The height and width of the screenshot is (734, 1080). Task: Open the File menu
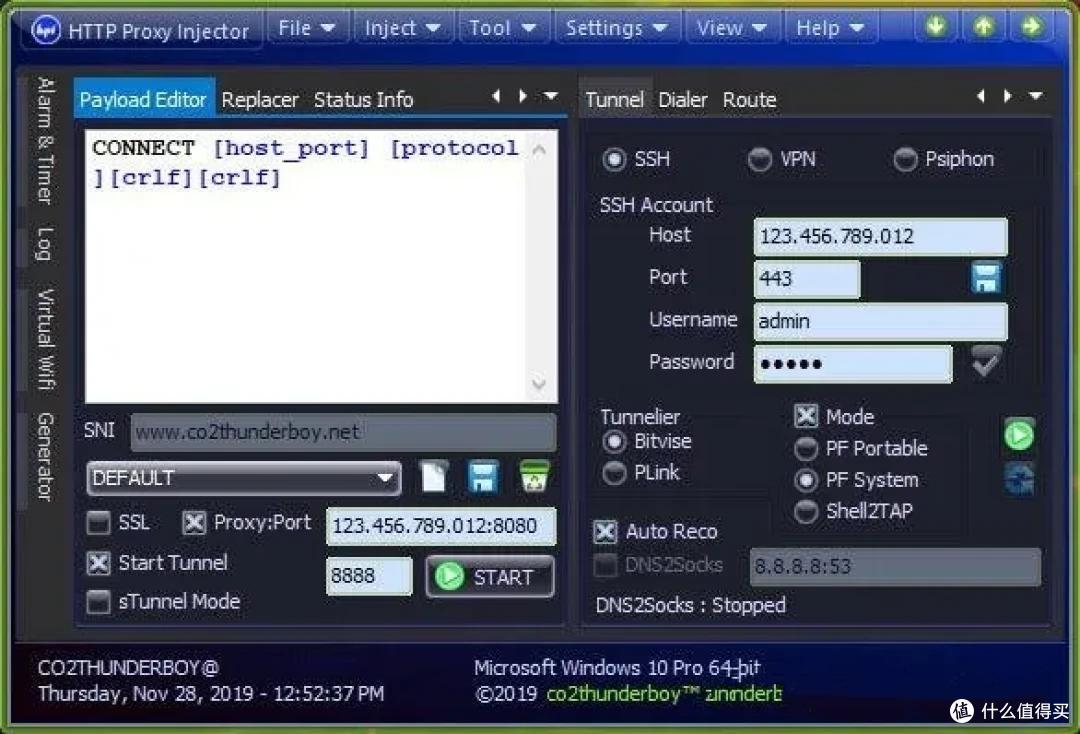pos(307,28)
